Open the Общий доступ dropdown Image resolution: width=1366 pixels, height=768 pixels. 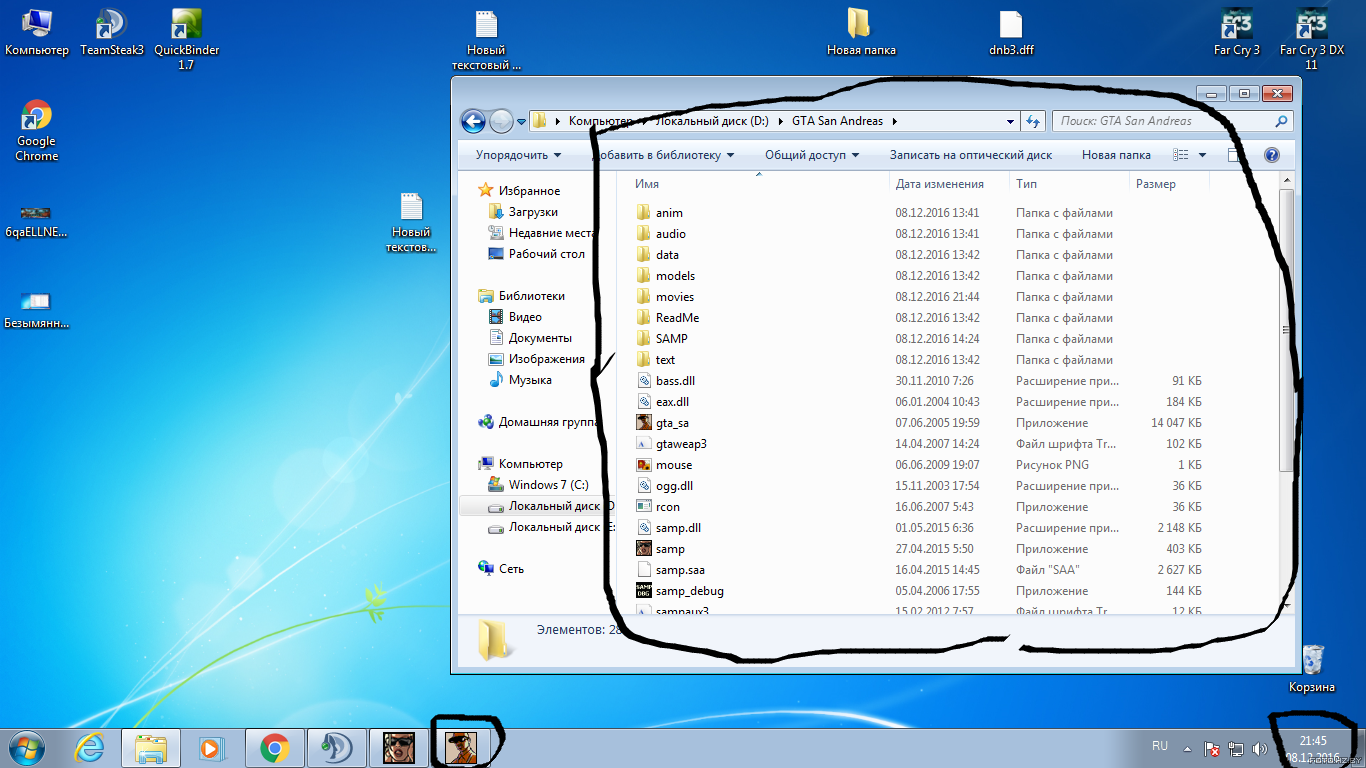(x=812, y=155)
